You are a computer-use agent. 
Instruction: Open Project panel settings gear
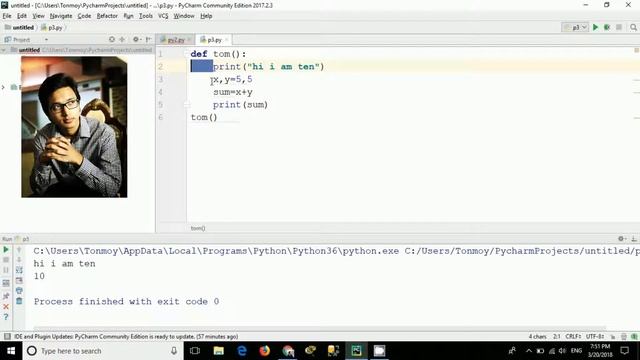point(136,39)
